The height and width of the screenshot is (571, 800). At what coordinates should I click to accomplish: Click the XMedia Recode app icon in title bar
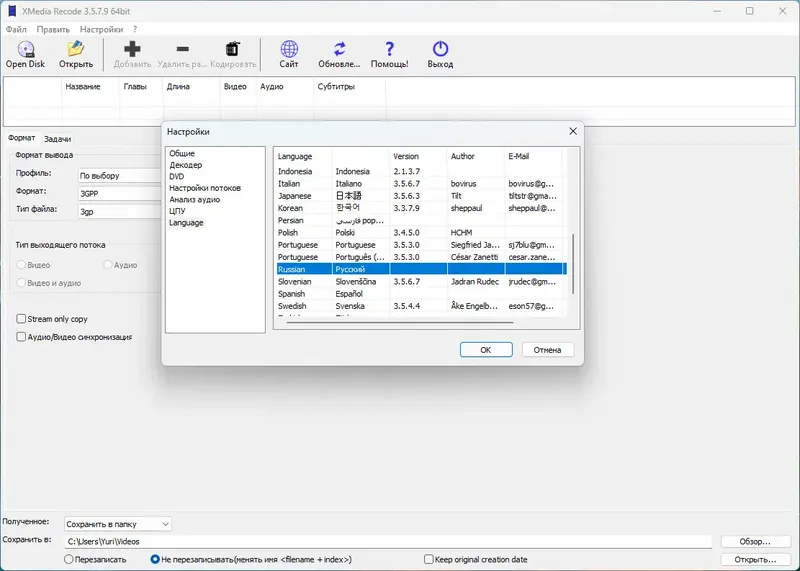tap(12, 11)
